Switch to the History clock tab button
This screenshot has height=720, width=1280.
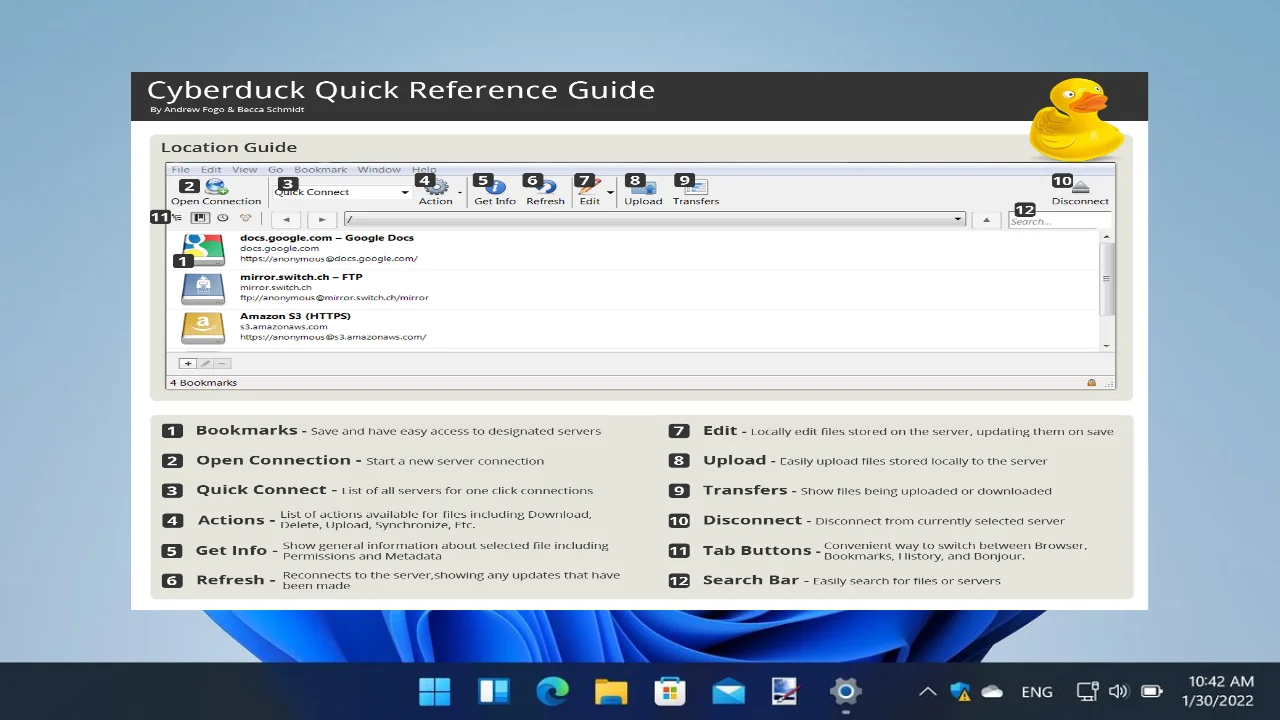(222, 218)
